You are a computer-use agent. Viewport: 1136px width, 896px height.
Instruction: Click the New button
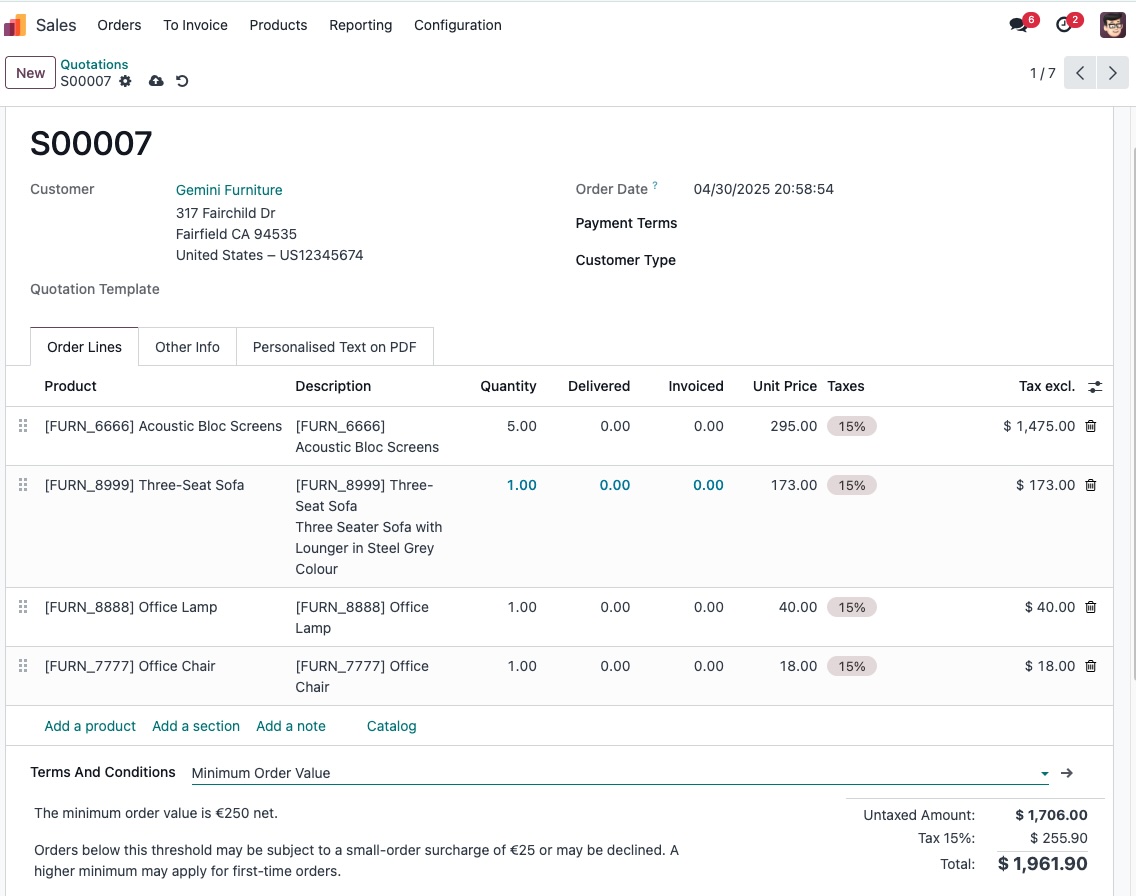[30, 73]
